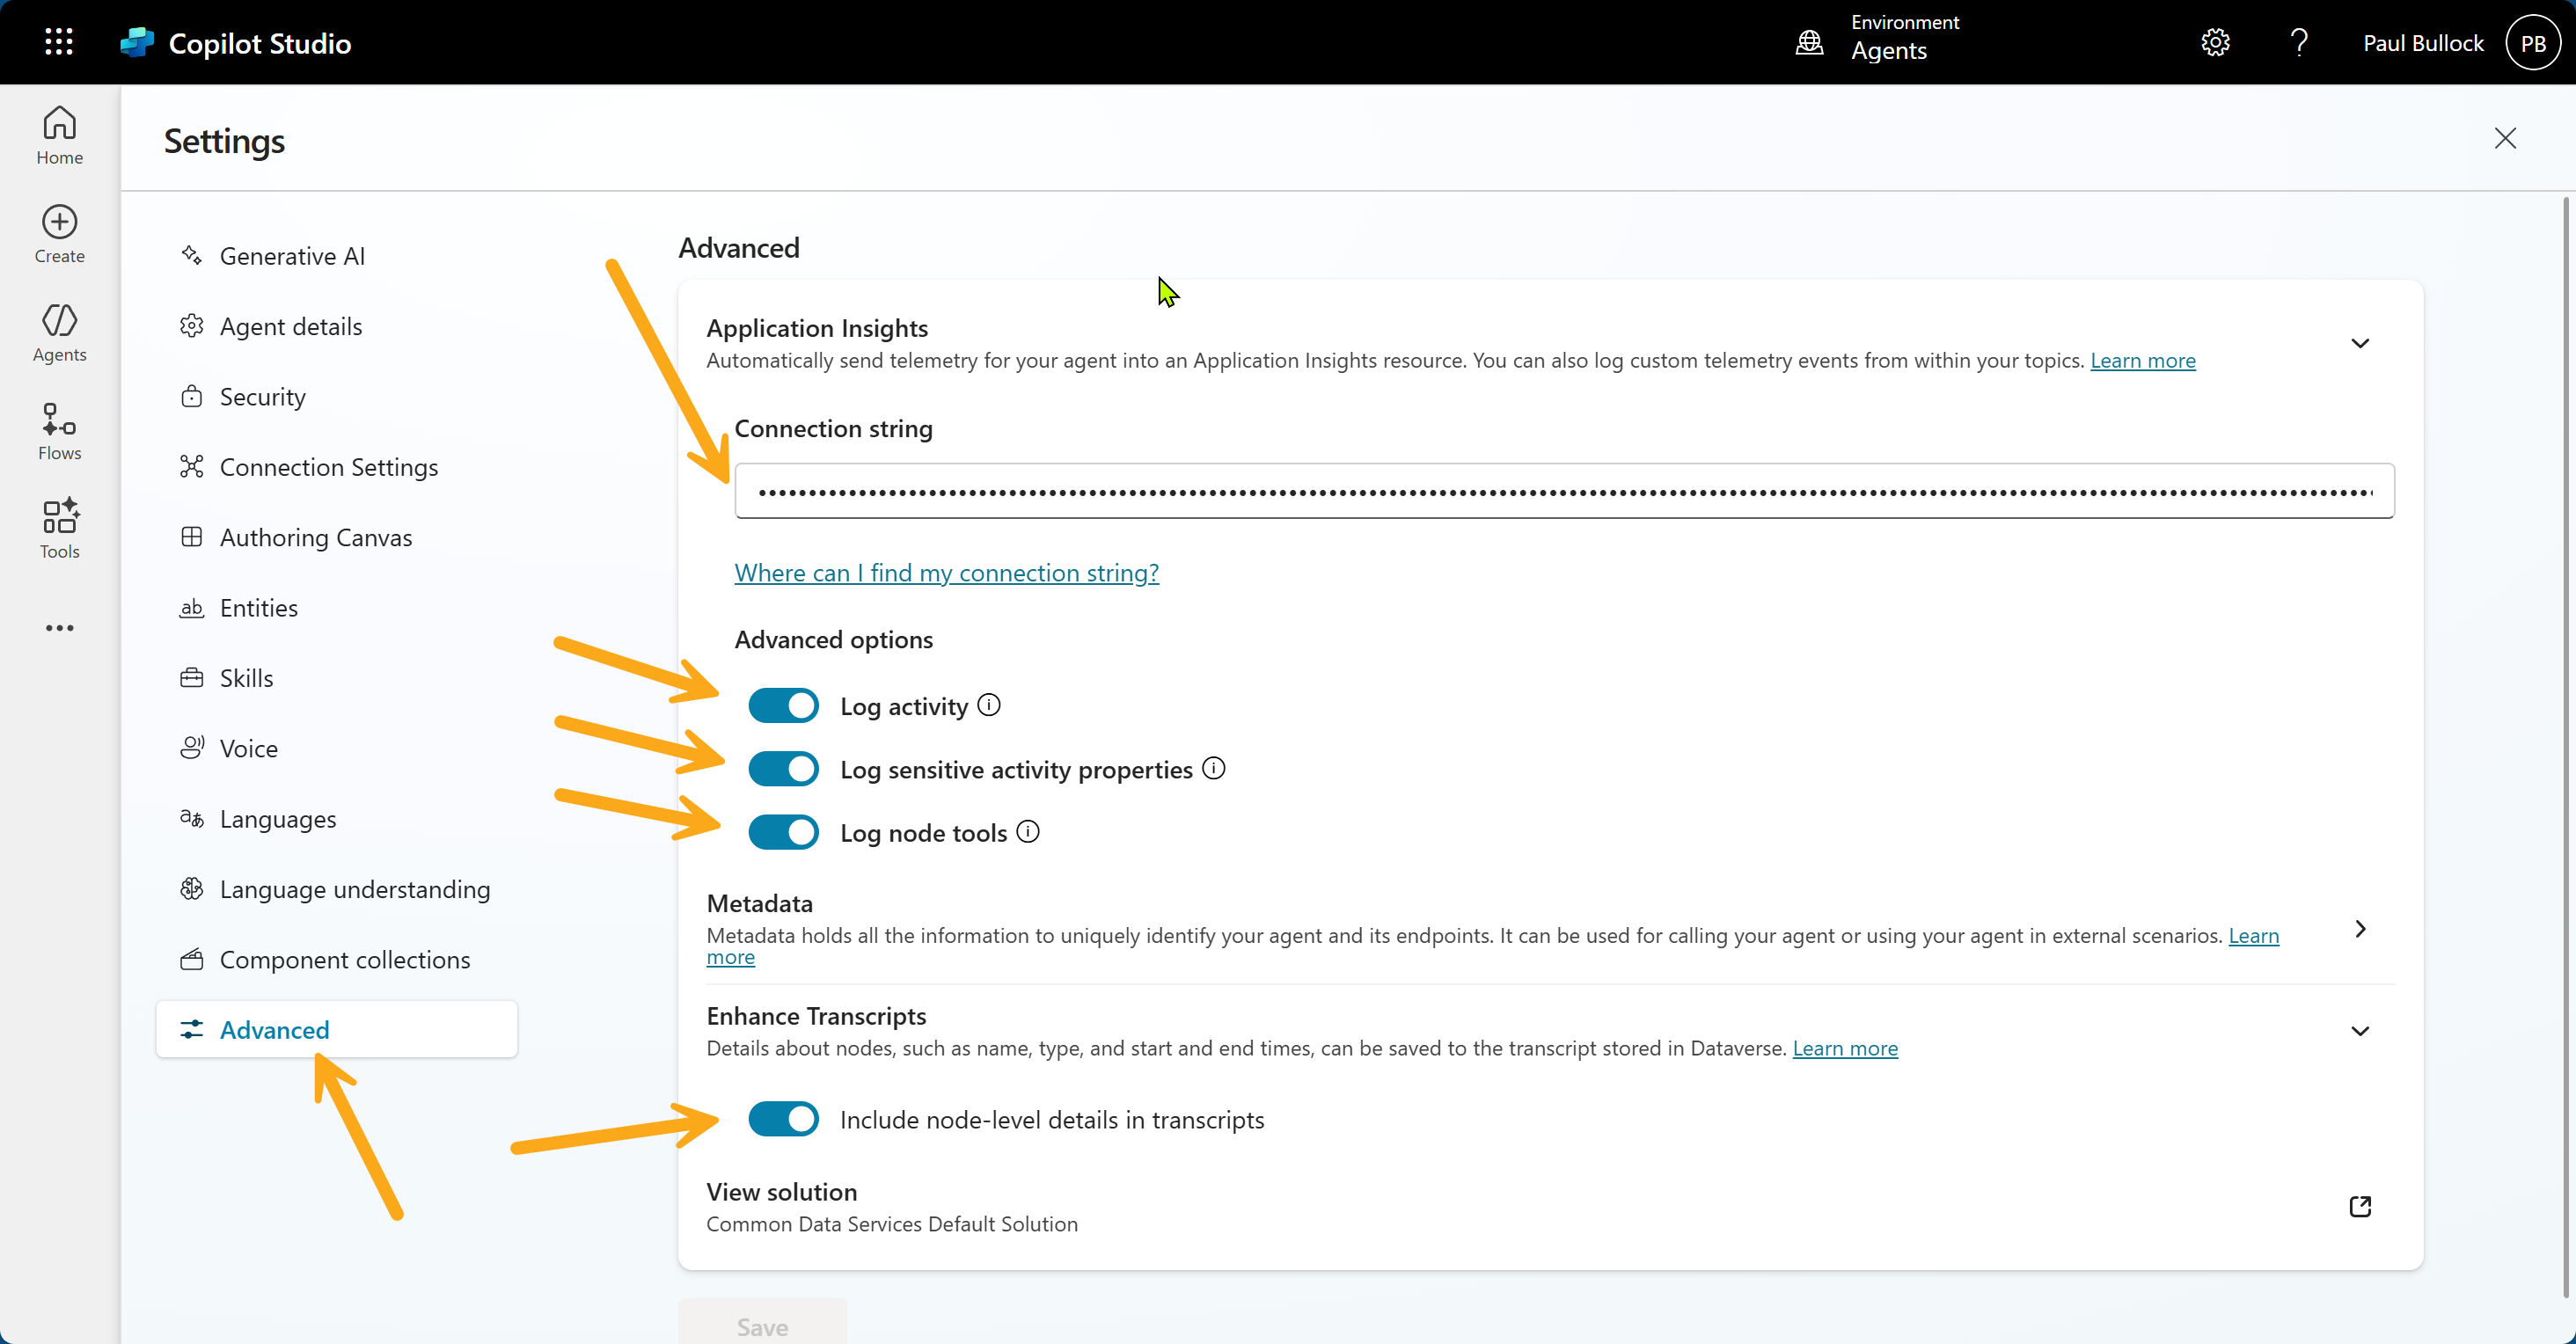Select the Security settings item
Screen dimensions: 2576x1344
tap(262, 396)
